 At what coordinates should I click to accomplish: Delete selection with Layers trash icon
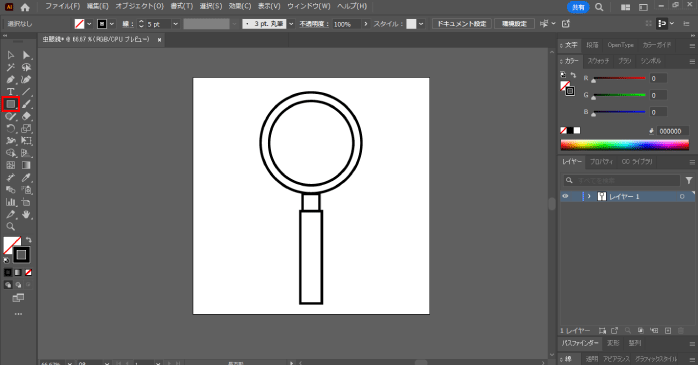point(681,331)
